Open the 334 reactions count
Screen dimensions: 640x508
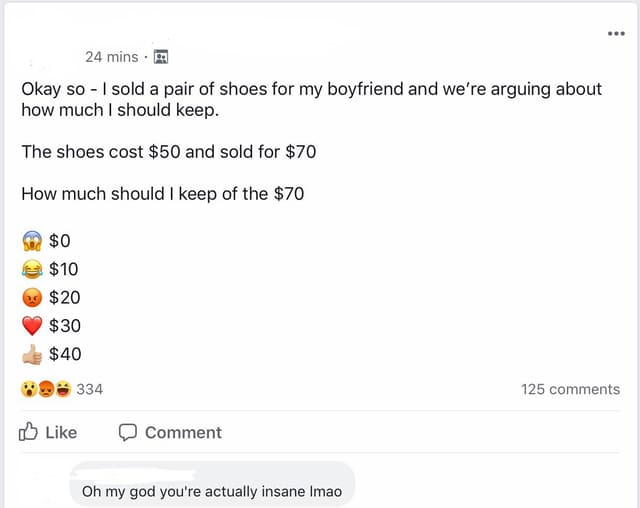pyautogui.click(x=90, y=389)
